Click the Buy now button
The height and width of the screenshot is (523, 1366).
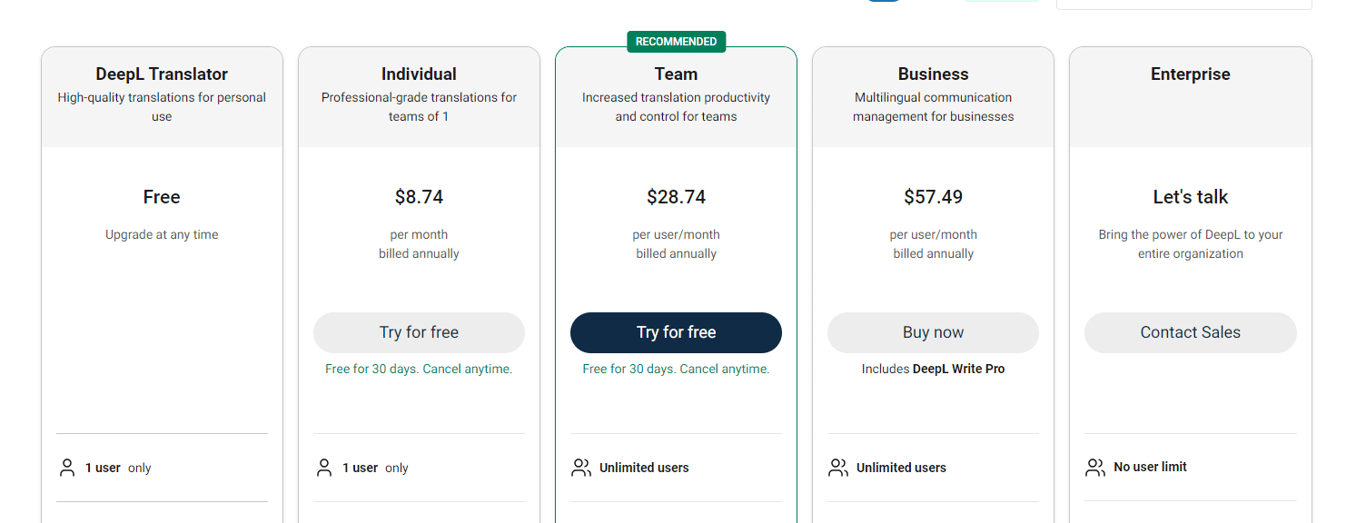pyautogui.click(x=933, y=332)
